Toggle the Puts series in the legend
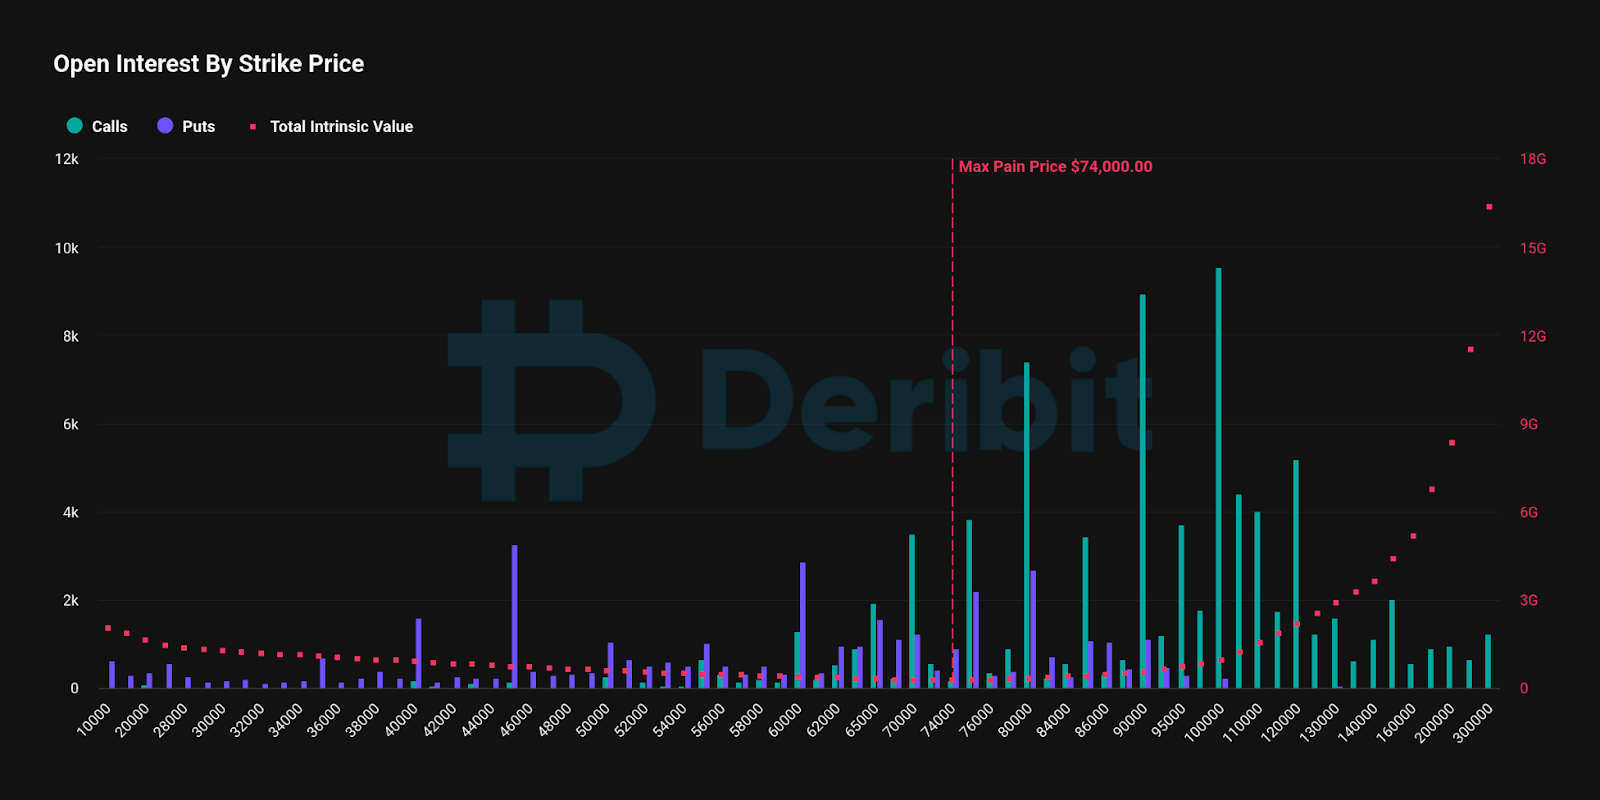 [x=186, y=126]
